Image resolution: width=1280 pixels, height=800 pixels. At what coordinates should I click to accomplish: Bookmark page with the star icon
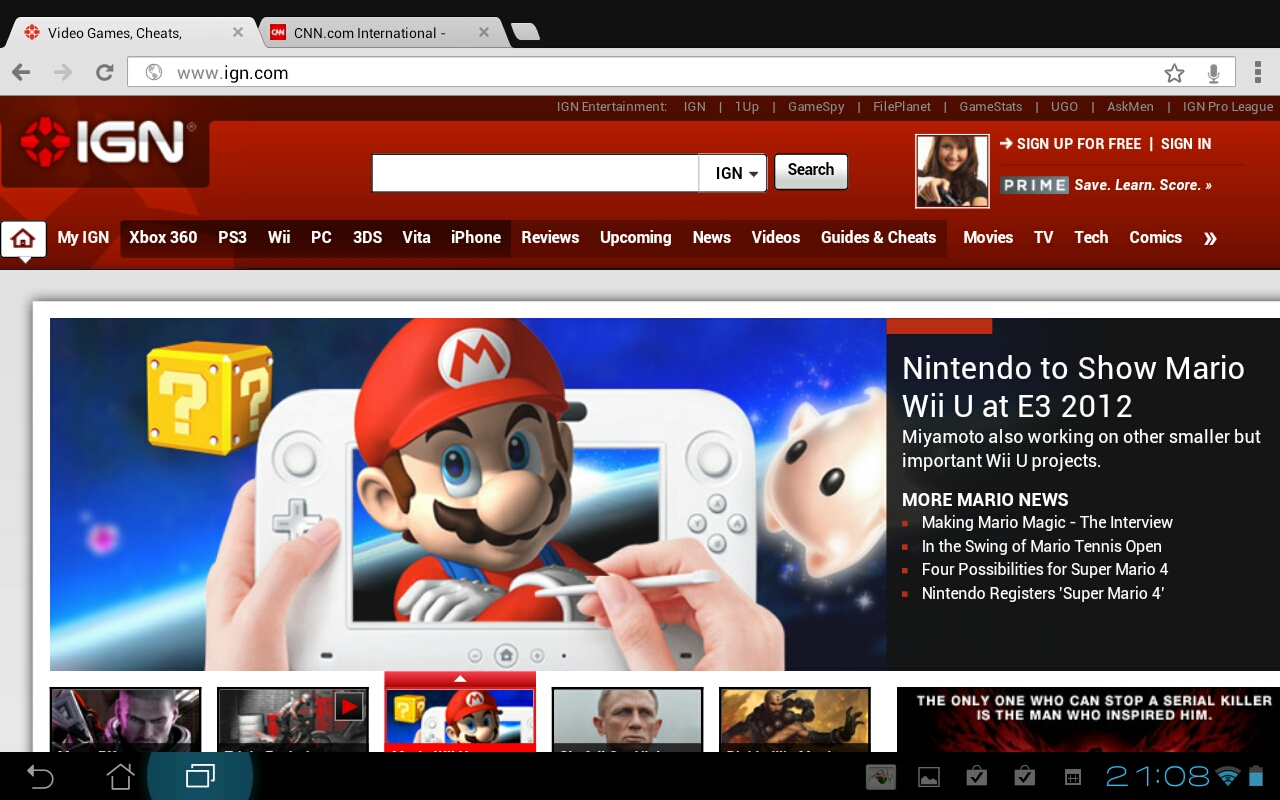click(x=1174, y=73)
